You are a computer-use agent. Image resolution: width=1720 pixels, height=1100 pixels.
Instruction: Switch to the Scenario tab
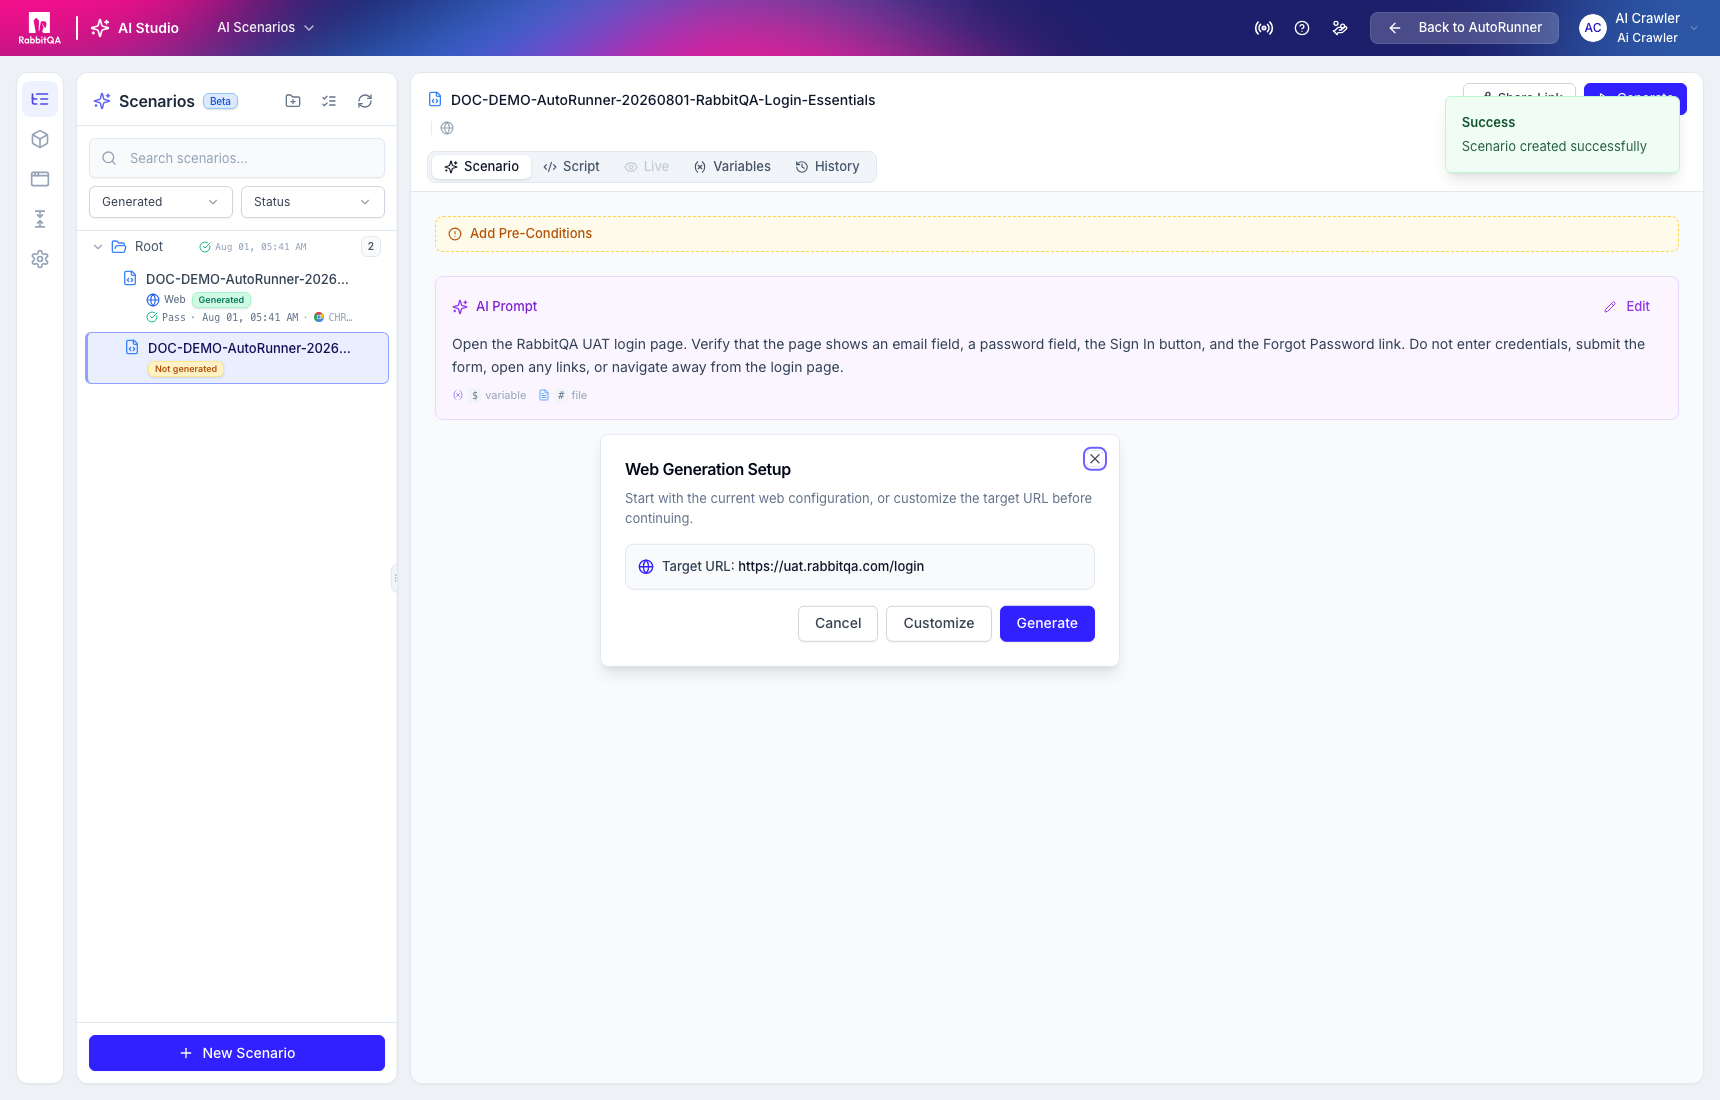pos(481,167)
